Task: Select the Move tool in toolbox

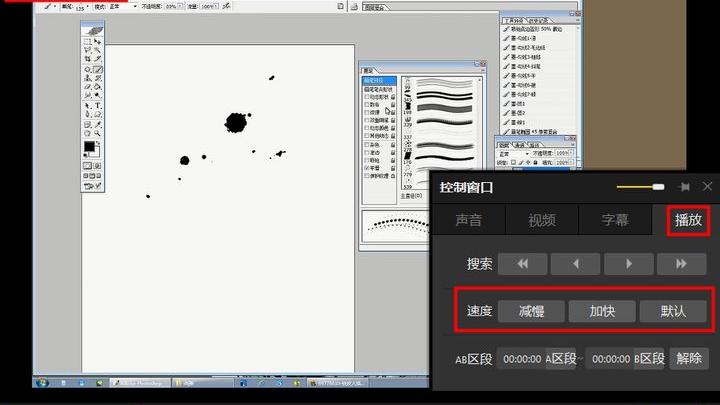Action: click(97, 42)
